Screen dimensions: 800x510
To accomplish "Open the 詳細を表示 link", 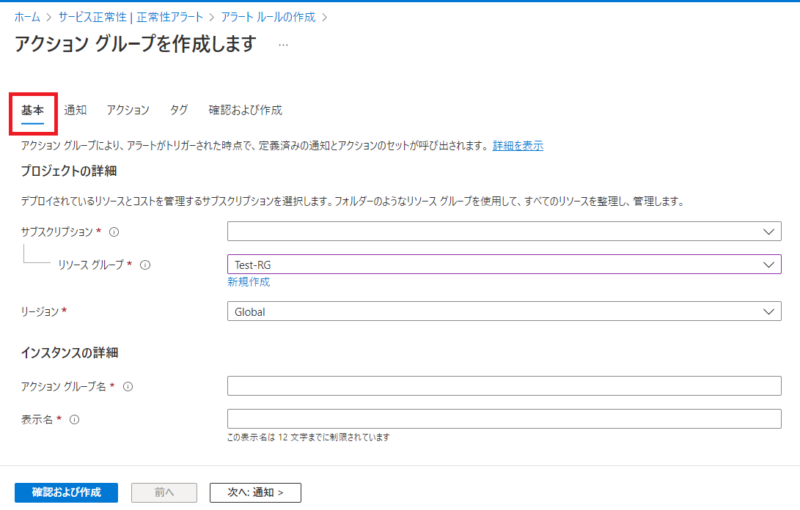I will (518, 146).
